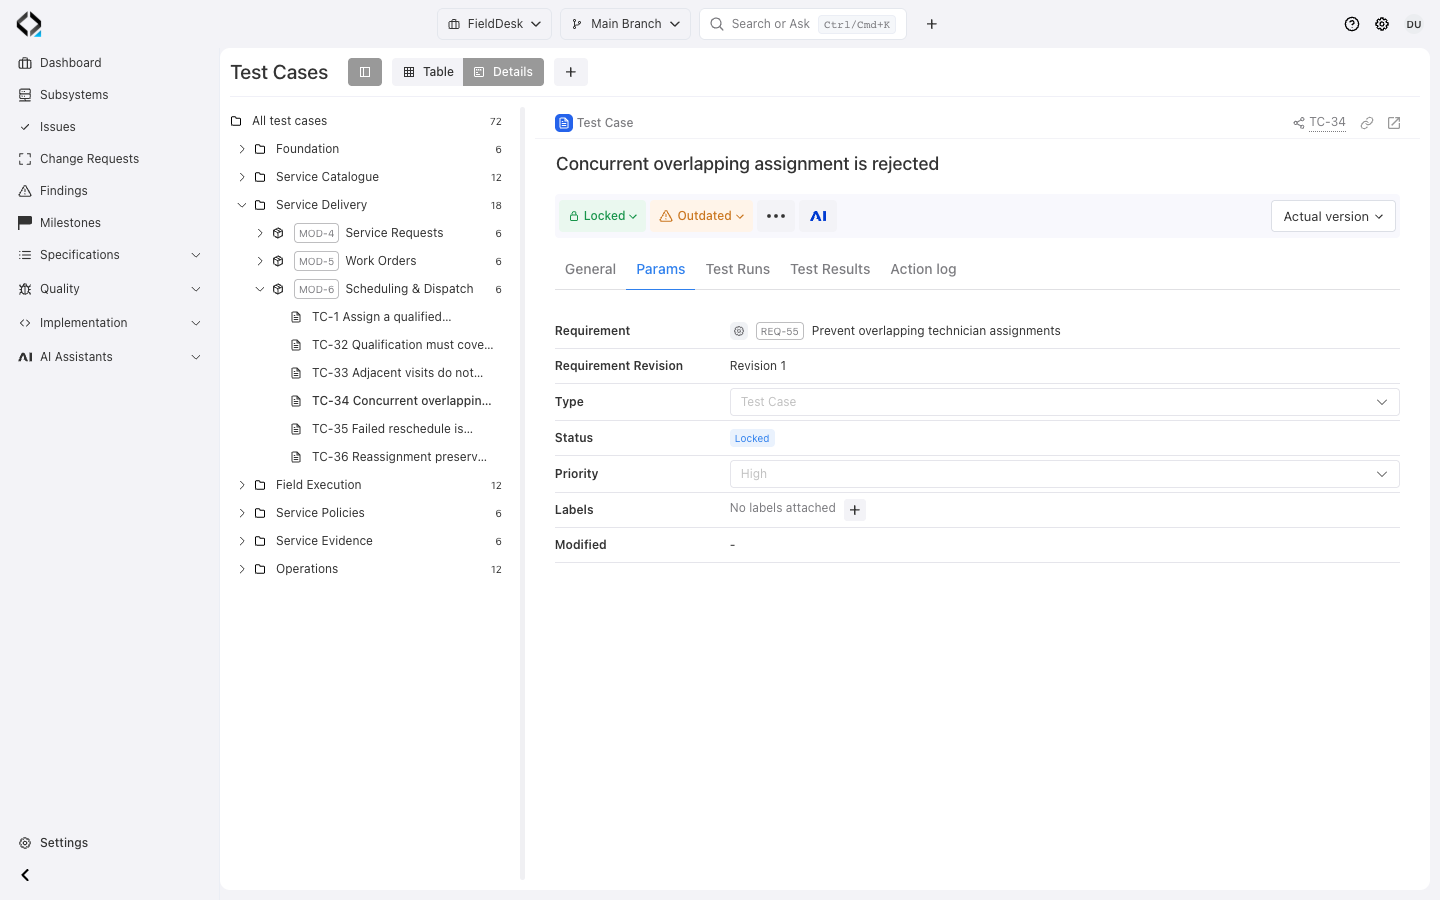Screen dimensions: 1440x900
Task: Switch to the General tab
Action: [590, 269]
